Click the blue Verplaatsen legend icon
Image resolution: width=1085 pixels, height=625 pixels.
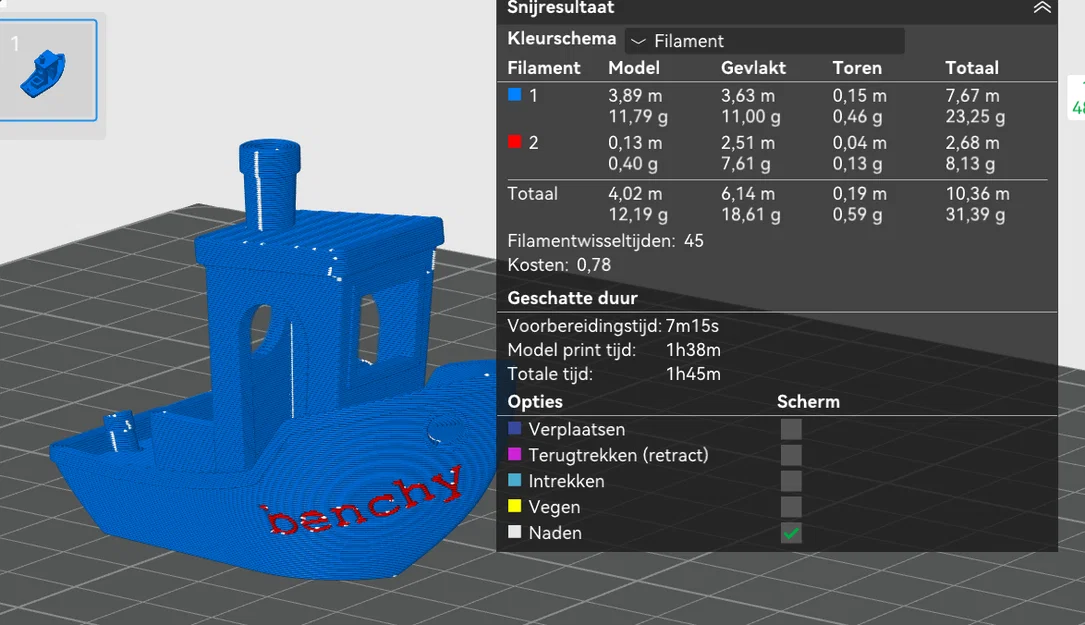point(512,428)
